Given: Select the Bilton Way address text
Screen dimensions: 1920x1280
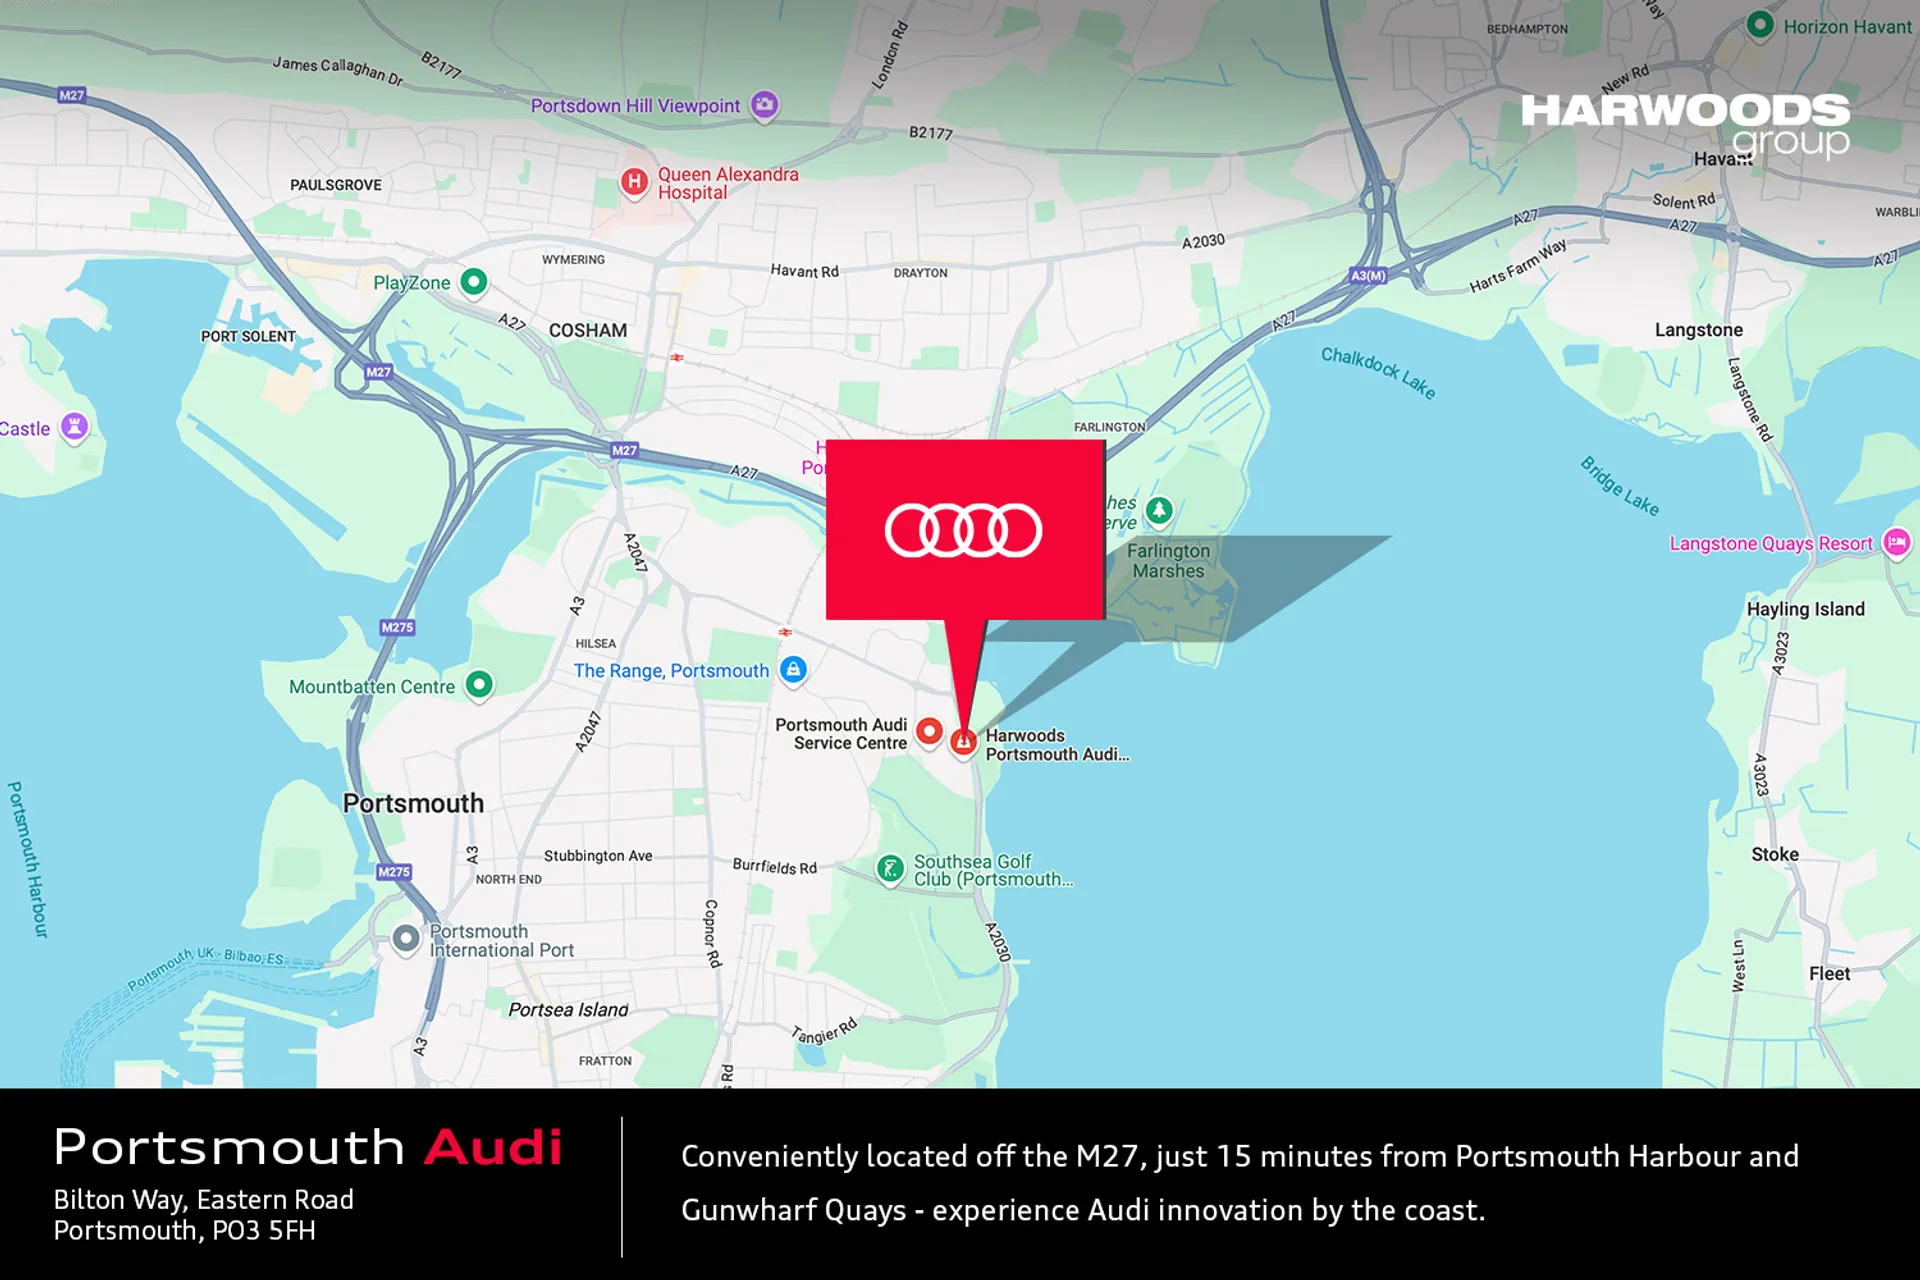Looking at the screenshot, I should (204, 1199).
